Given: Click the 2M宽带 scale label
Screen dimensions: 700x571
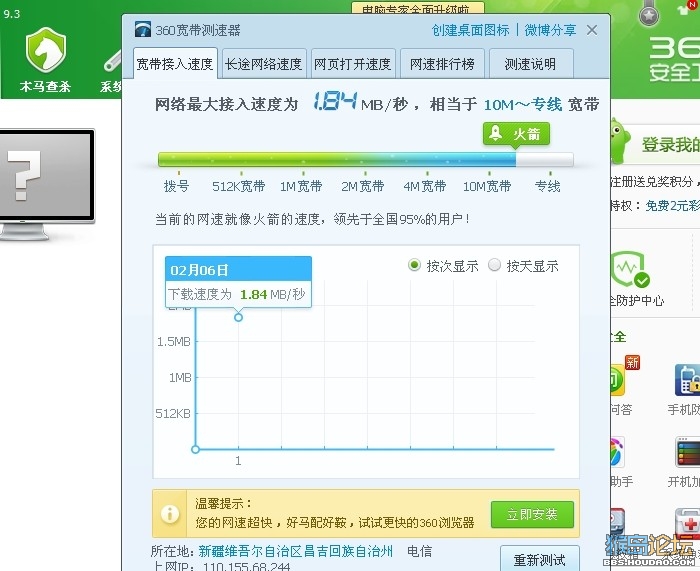Looking at the screenshot, I should (362, 186).
